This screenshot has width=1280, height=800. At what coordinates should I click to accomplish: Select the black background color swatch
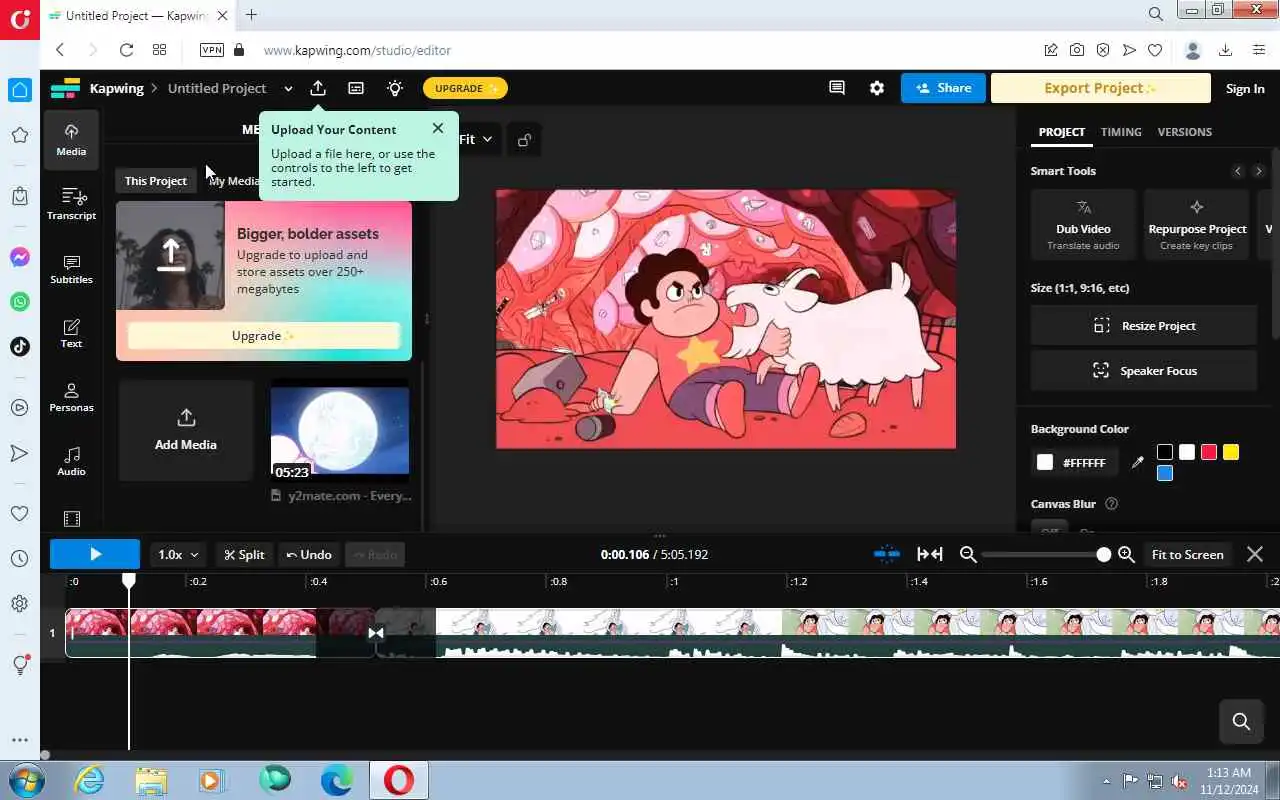pos(1165,452)
